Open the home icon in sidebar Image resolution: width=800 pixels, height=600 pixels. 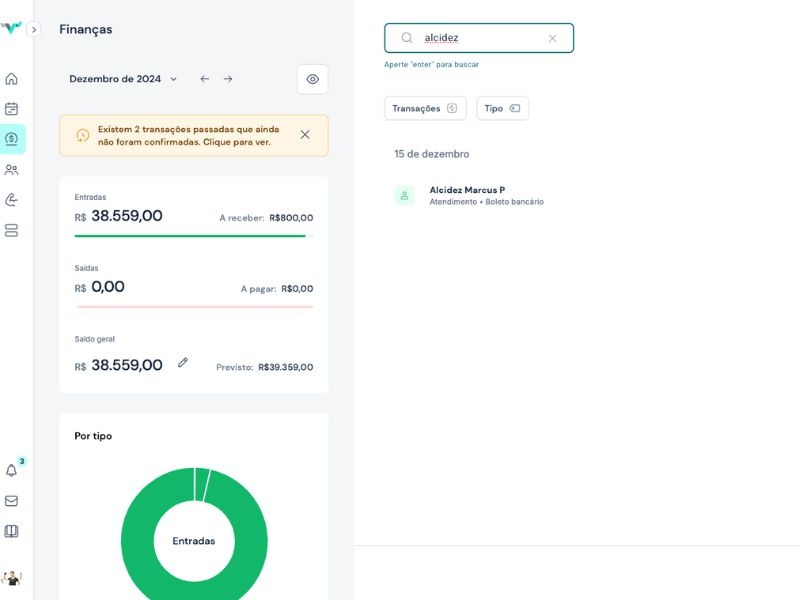[x=12, y=79]
